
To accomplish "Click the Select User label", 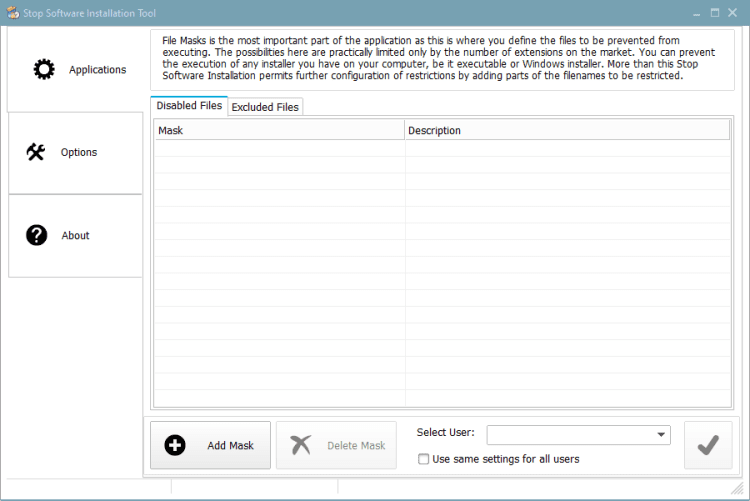I will [445, 432].
